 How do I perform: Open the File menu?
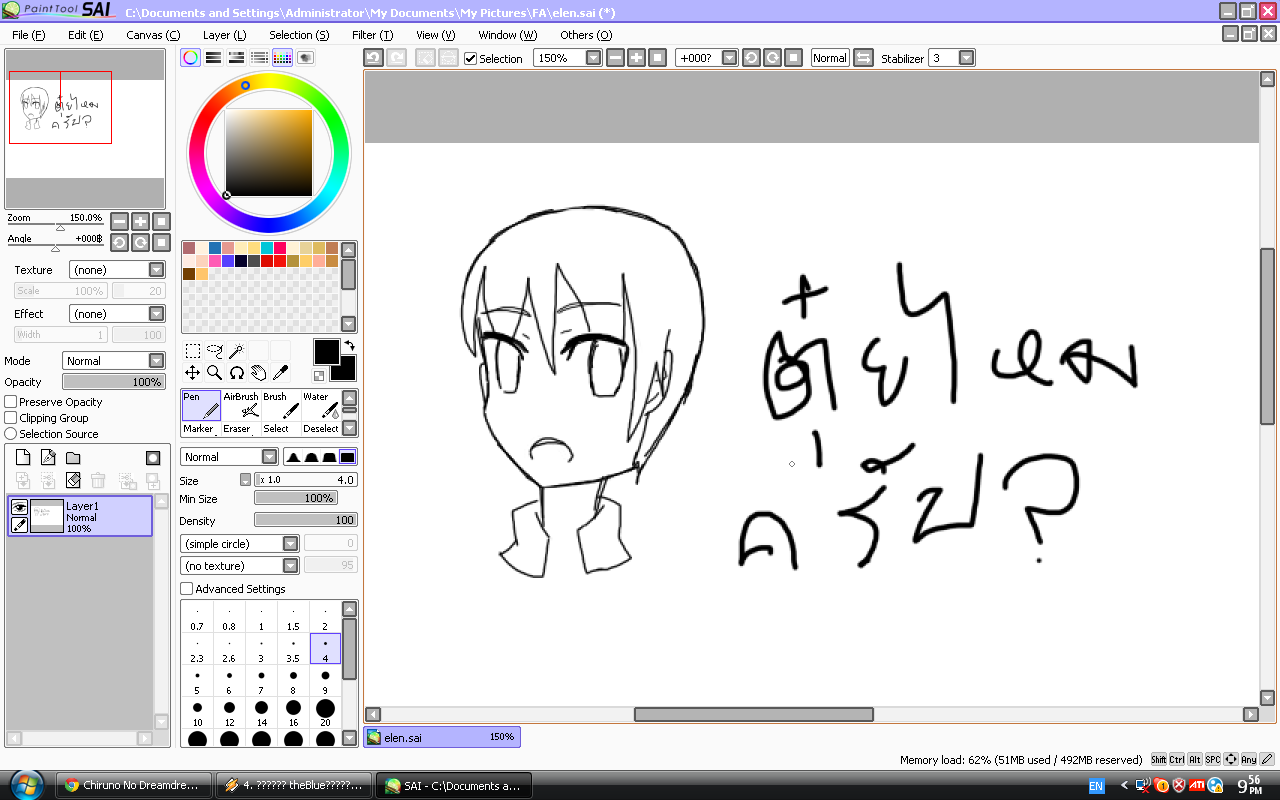28,35
